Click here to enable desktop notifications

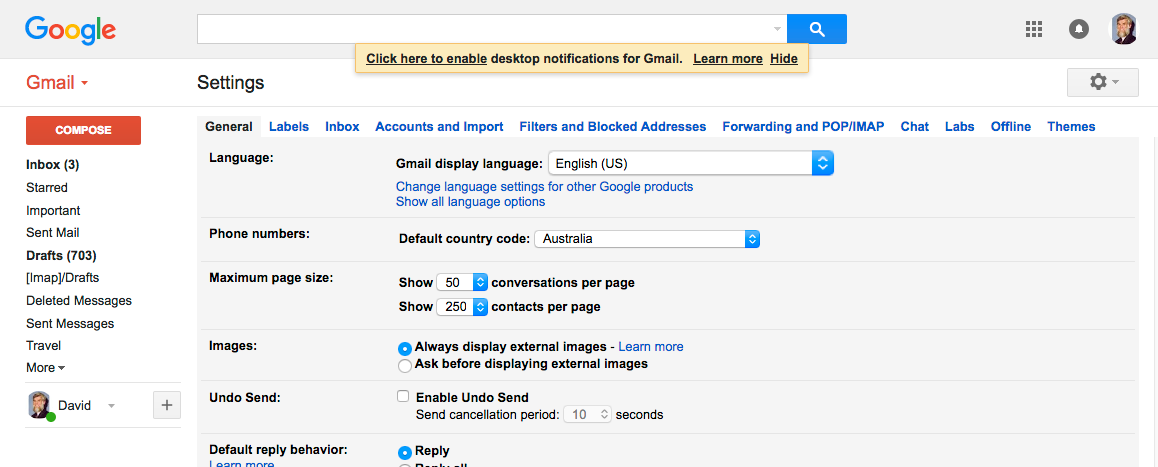pyautogui.click(x=426, y=58)
